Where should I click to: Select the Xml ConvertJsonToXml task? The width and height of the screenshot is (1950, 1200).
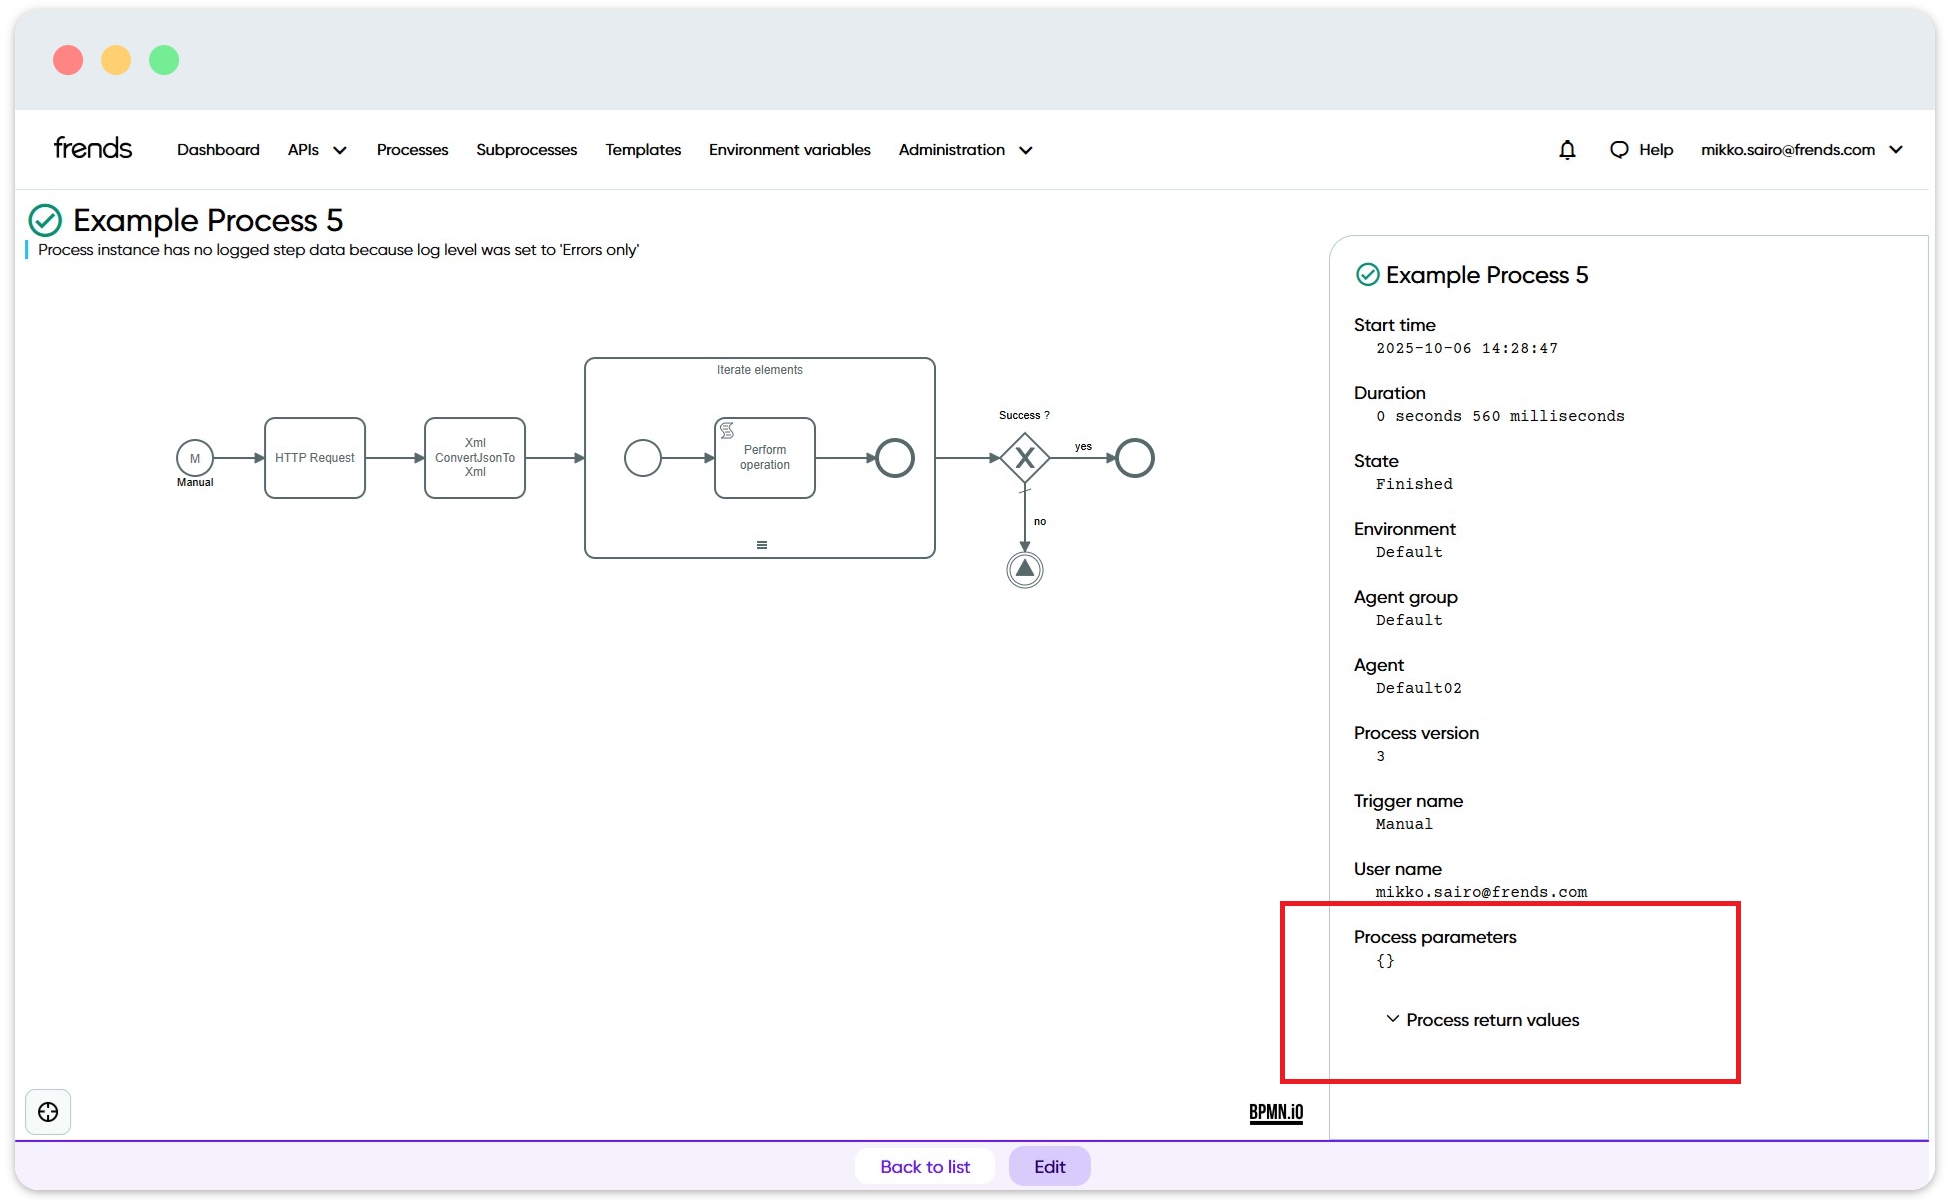[x=474, y=458]
